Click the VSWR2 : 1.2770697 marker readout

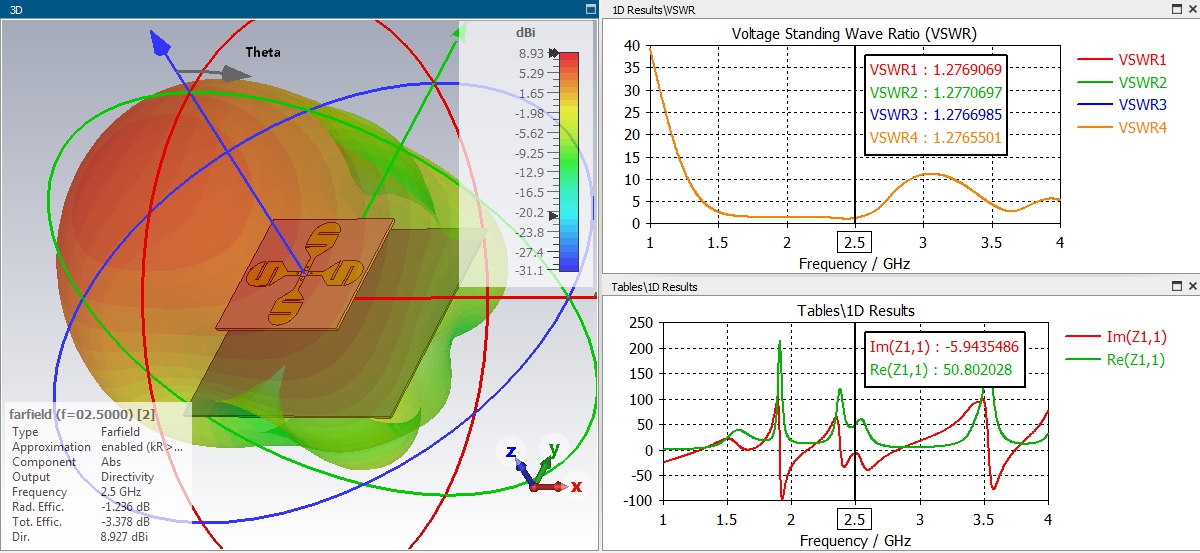pos(936,93)
